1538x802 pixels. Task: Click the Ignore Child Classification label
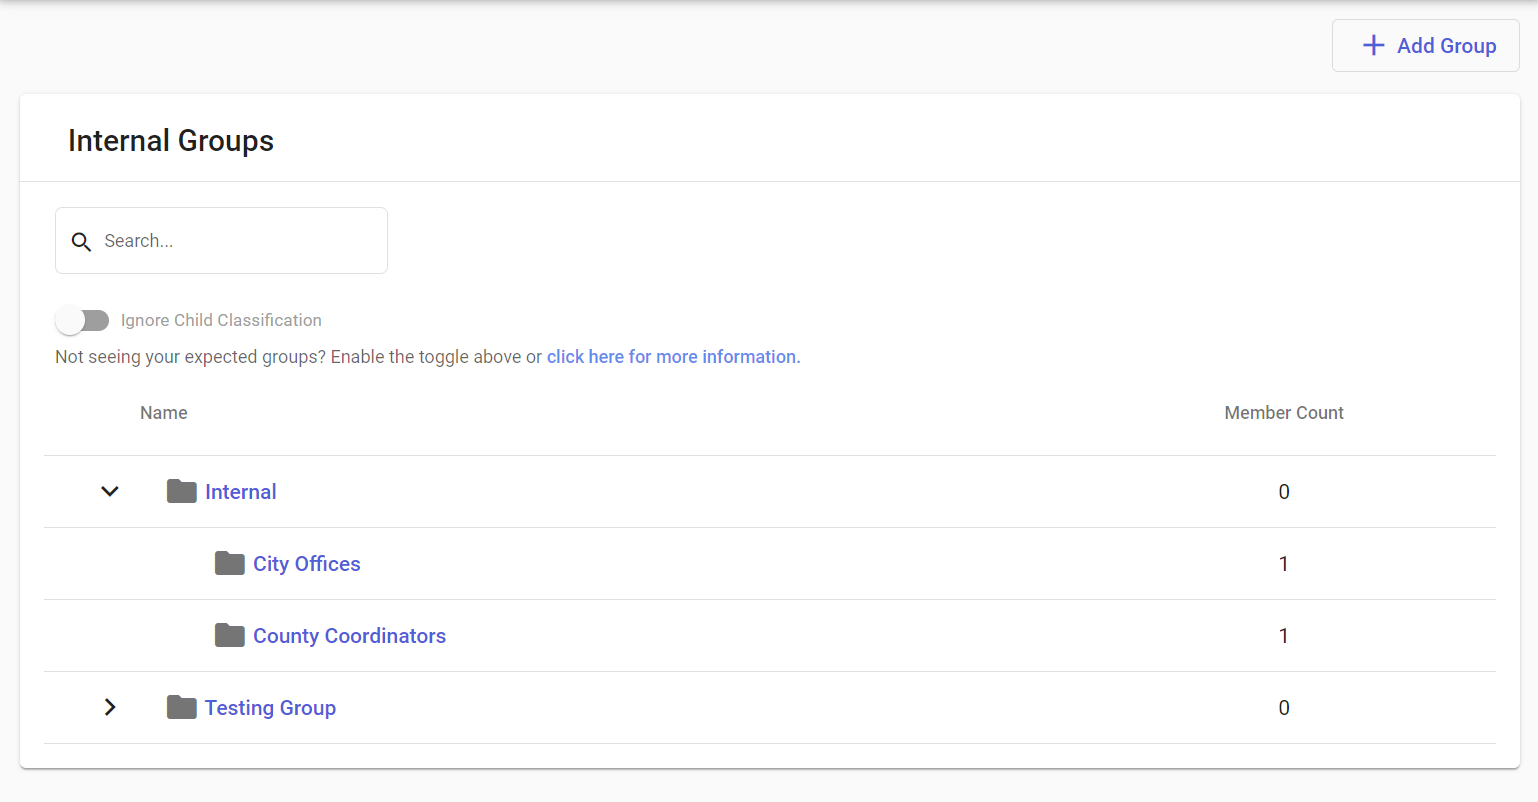(x=221, y=320)
